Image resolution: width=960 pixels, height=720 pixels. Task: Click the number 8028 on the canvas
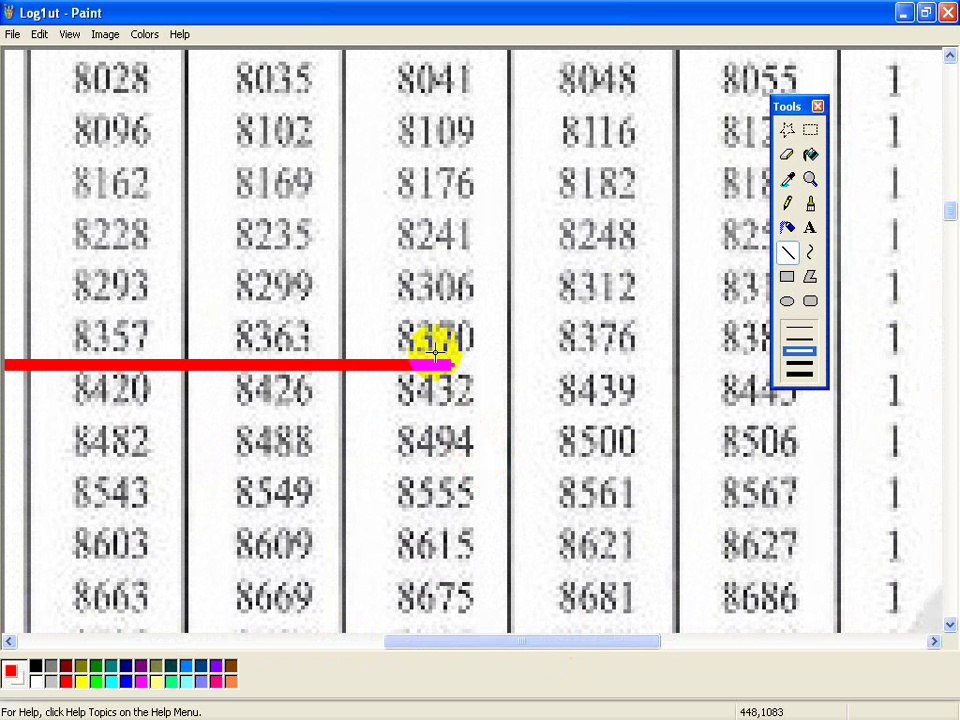111,80
